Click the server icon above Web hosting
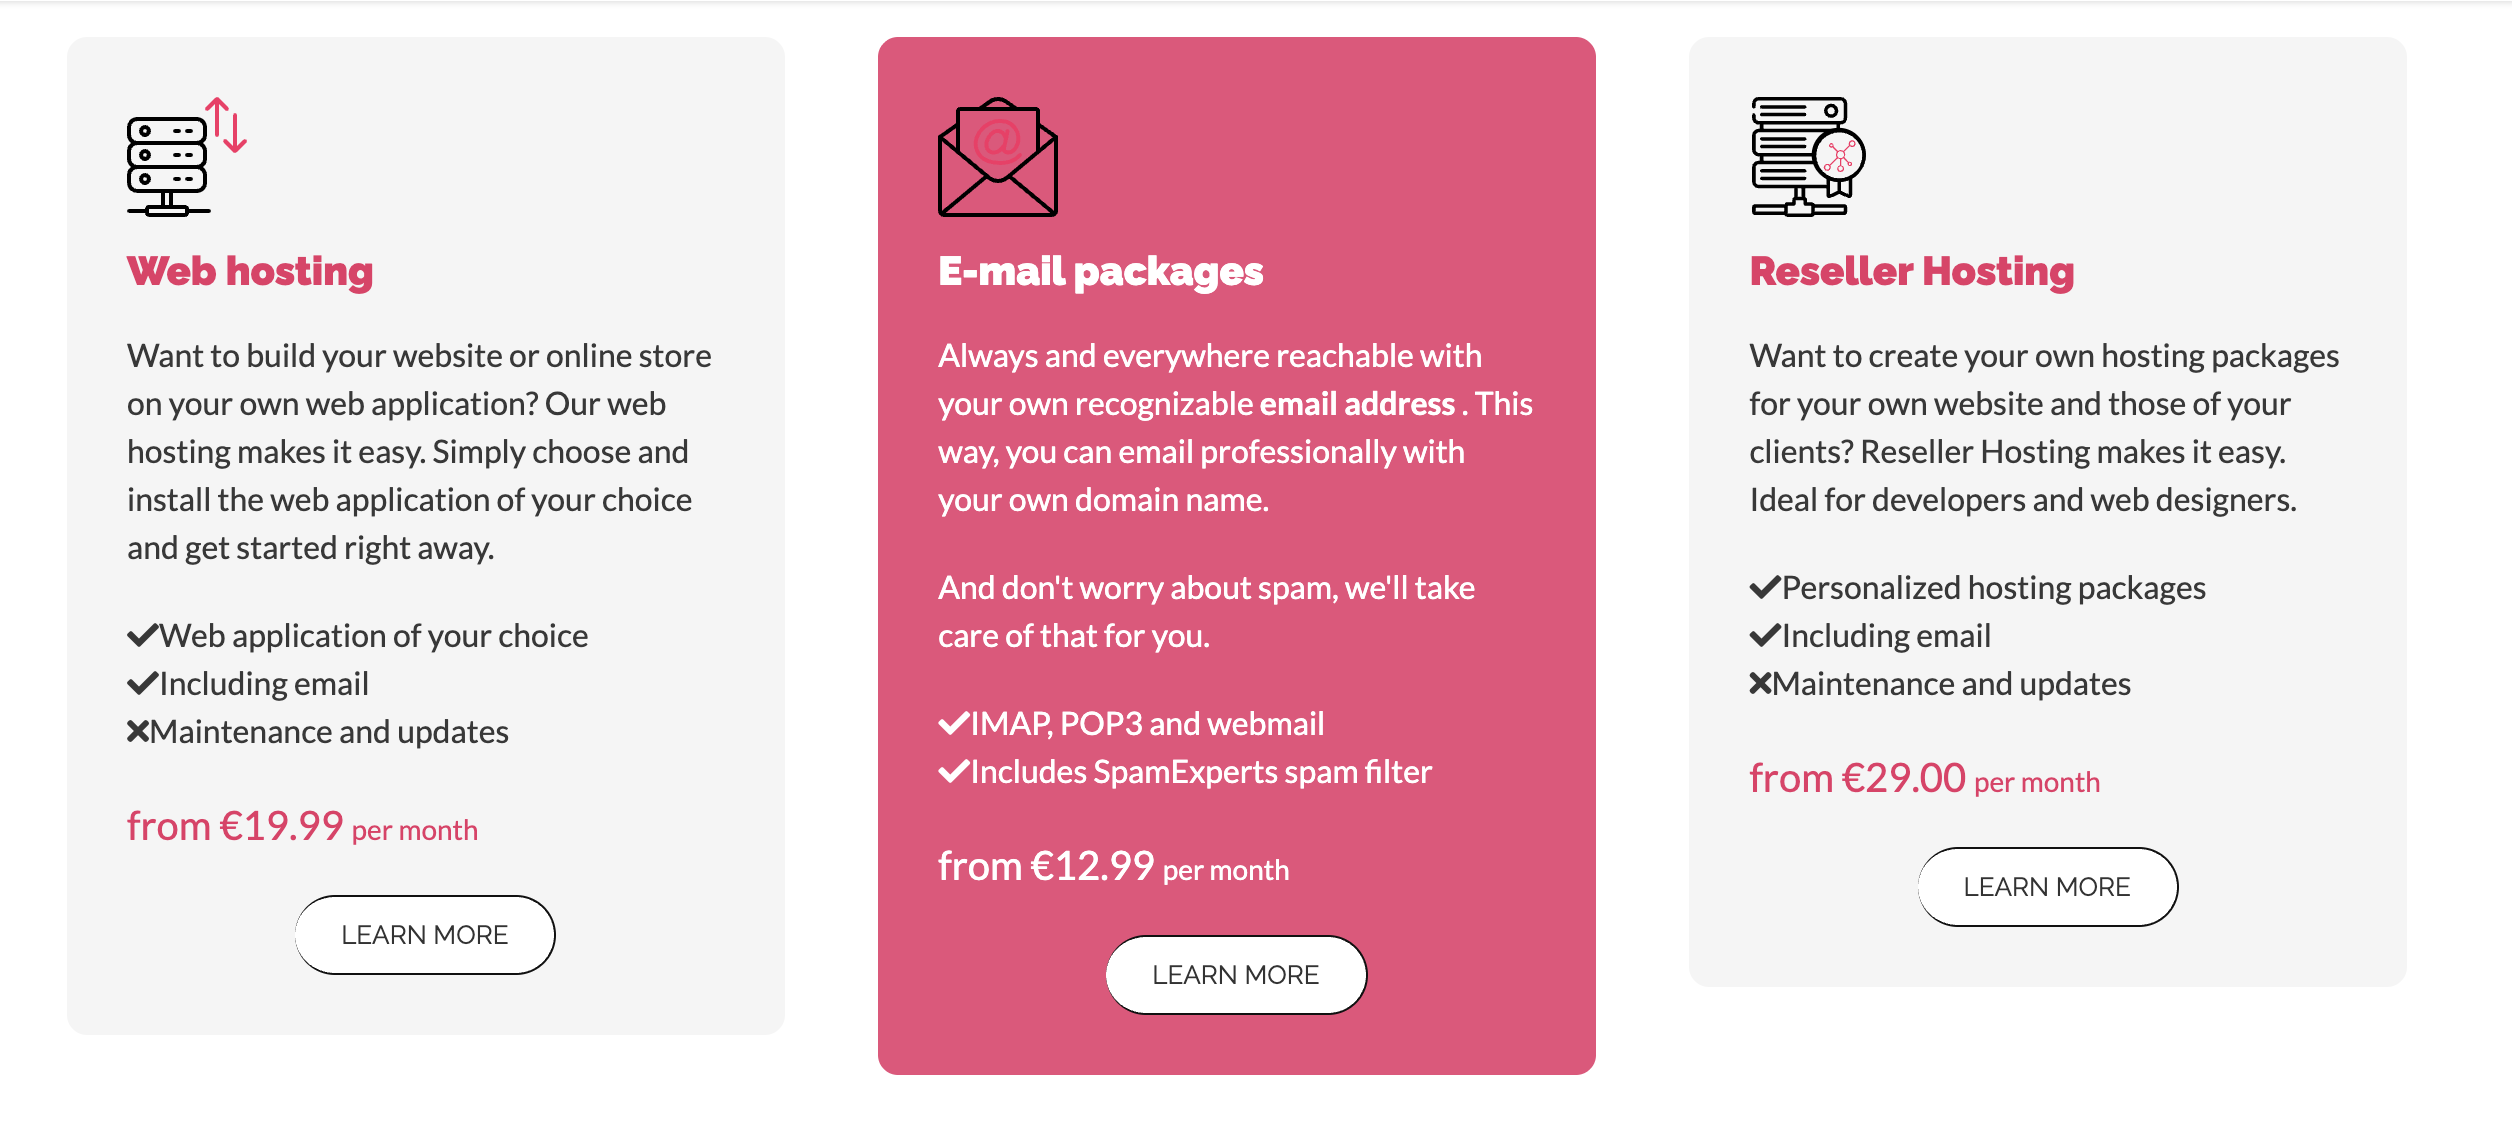 [166, 160]
